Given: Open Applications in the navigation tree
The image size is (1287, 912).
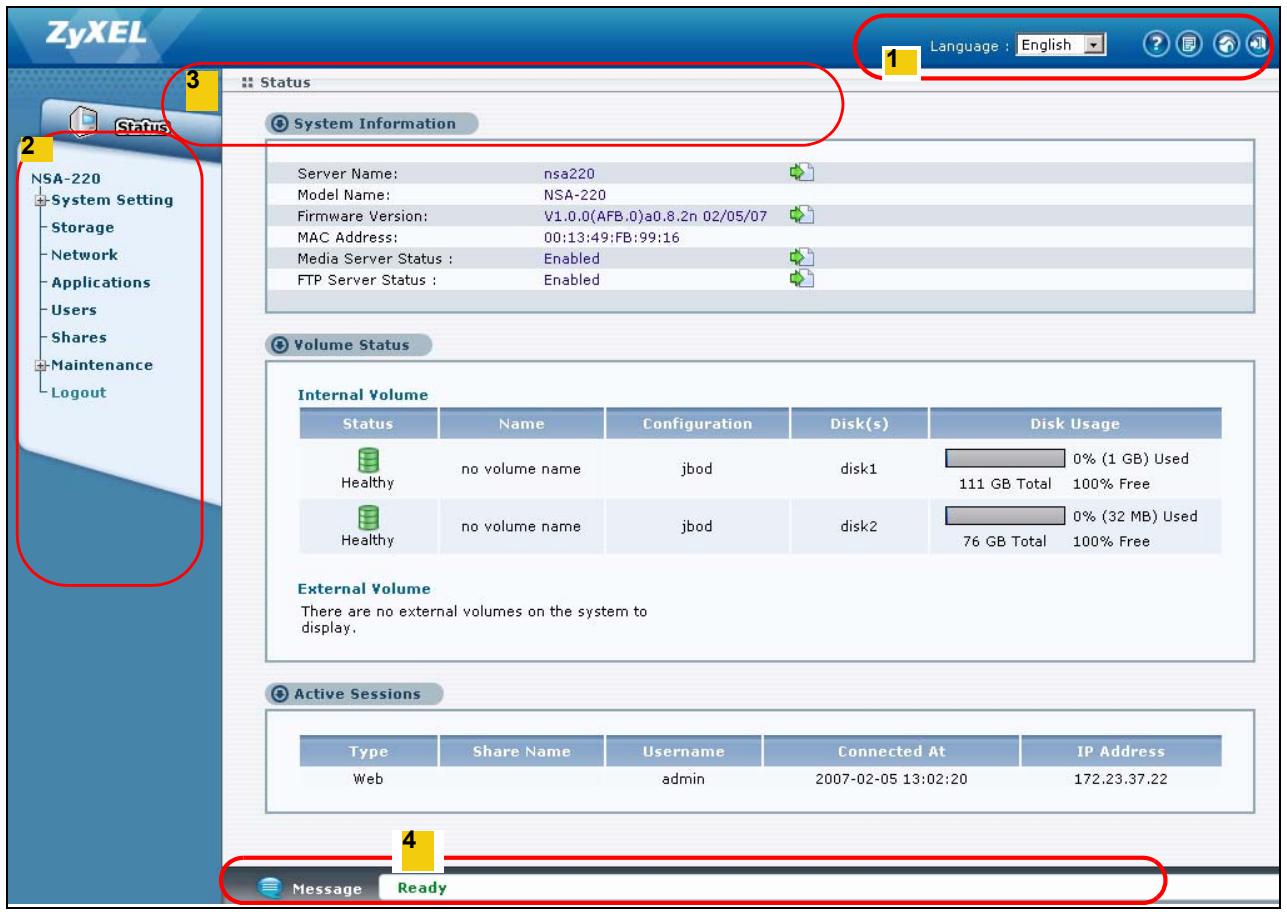Looking at the screenshot, I should [x=100, y=282].
